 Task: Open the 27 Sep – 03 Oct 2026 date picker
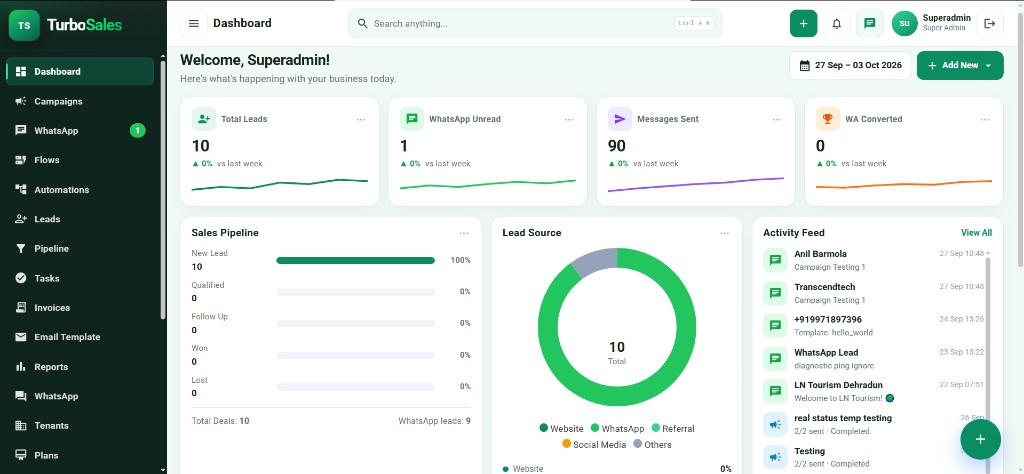tap(850, 65)
